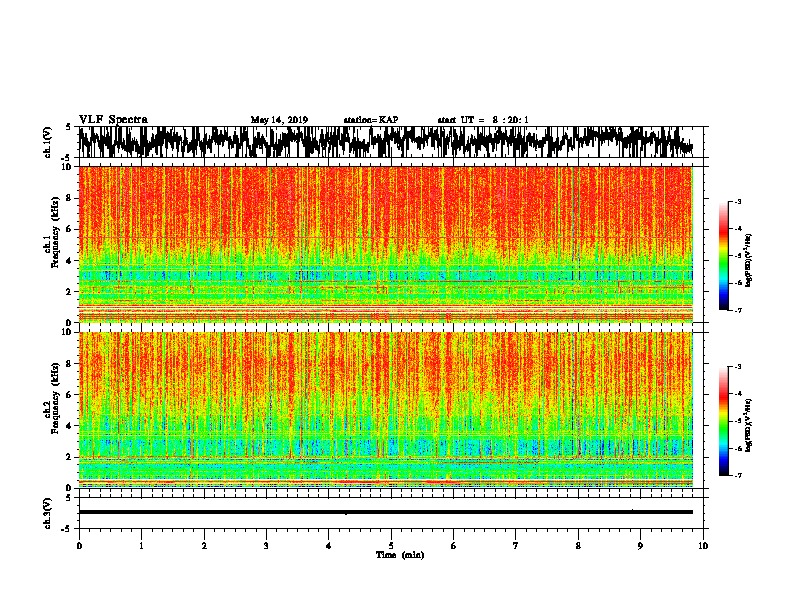Click time axis tick label "1"
792x612 pixels.
(141, 546)
